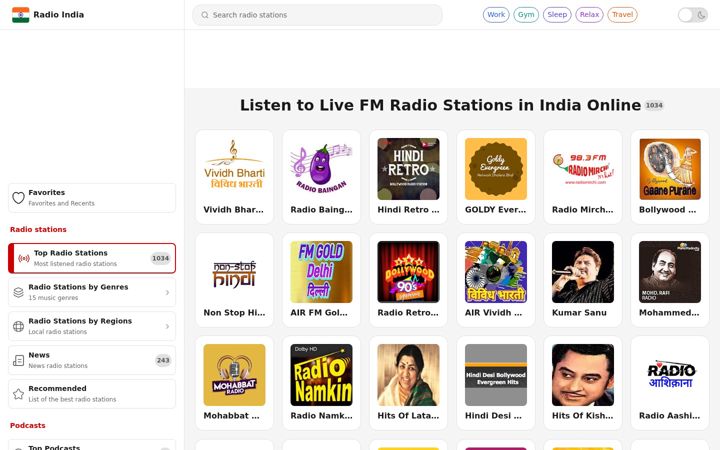Screen dimensions: 720x450
Task: Click the Radio India flag logo
Action: [21, 15]
